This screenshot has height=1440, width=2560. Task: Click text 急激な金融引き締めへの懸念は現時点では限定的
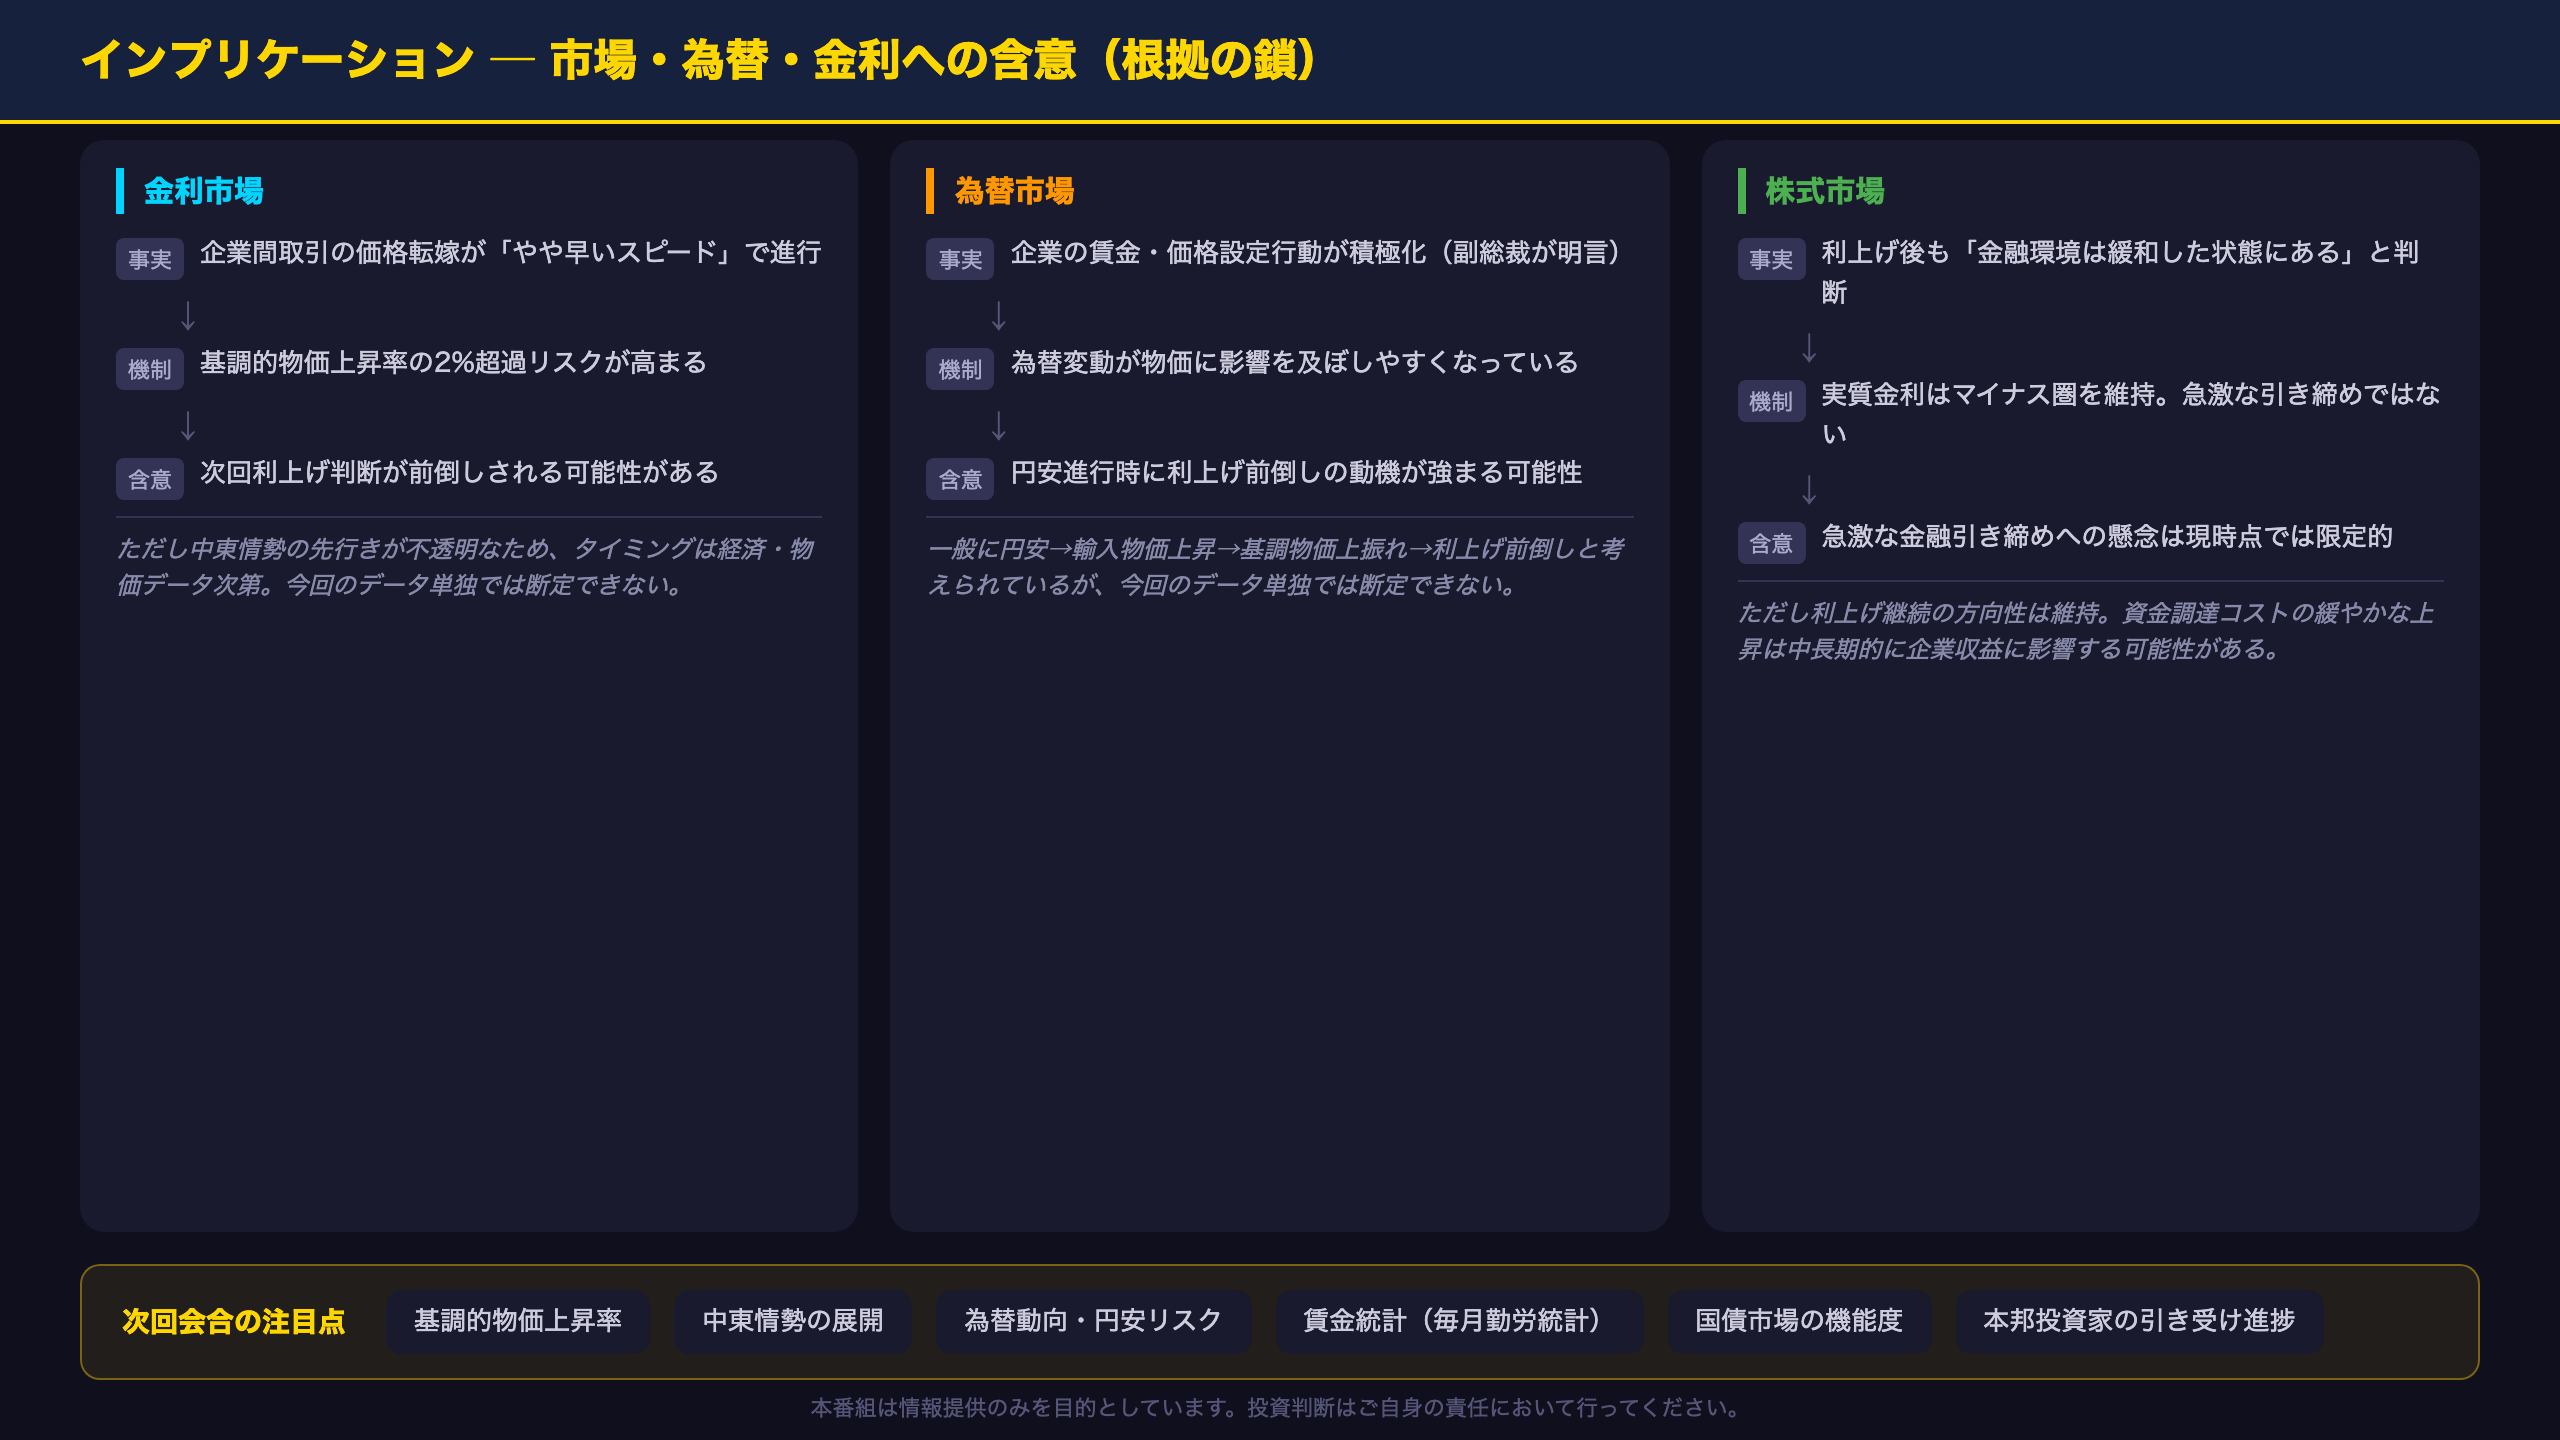point(2107,536)
